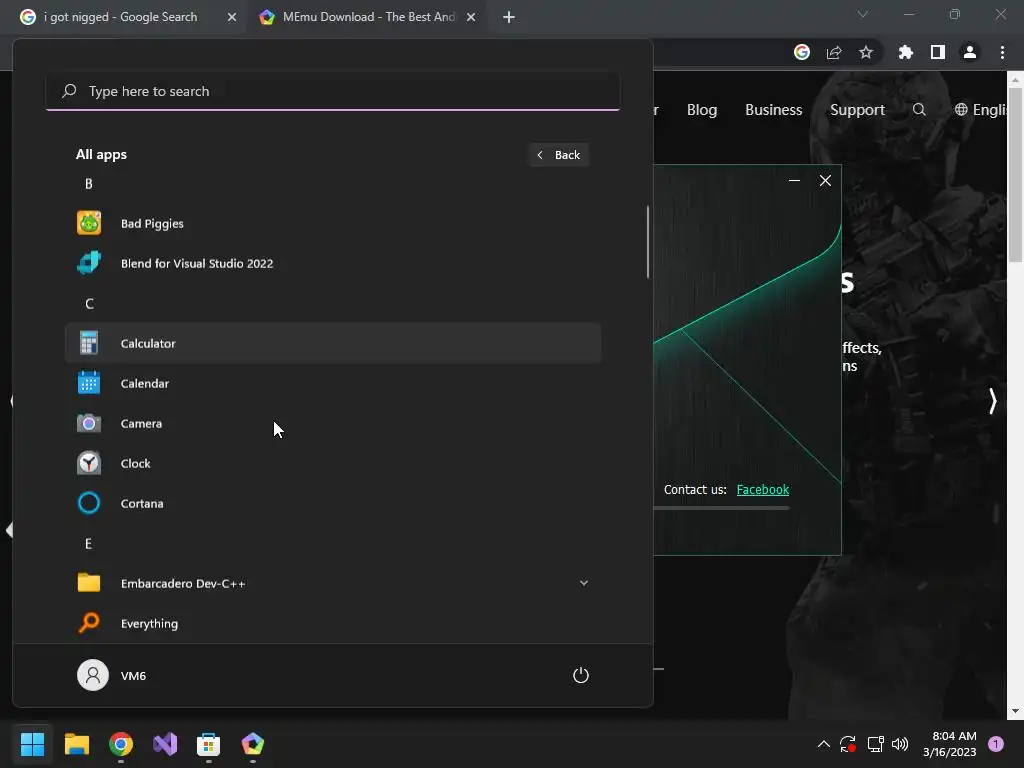Image resolution: width=1024 pixels, height=768 pixels.
Task: Click the Type here to search field
Action: (x=332, y=91)
